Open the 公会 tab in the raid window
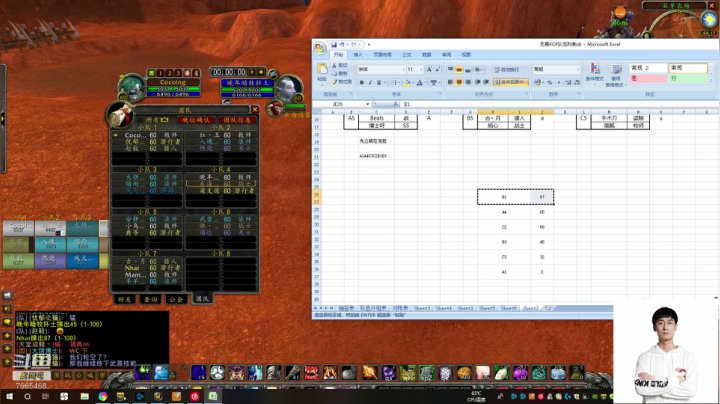The height and width of the screenshot is (404, 720). [x=176, y=299]
